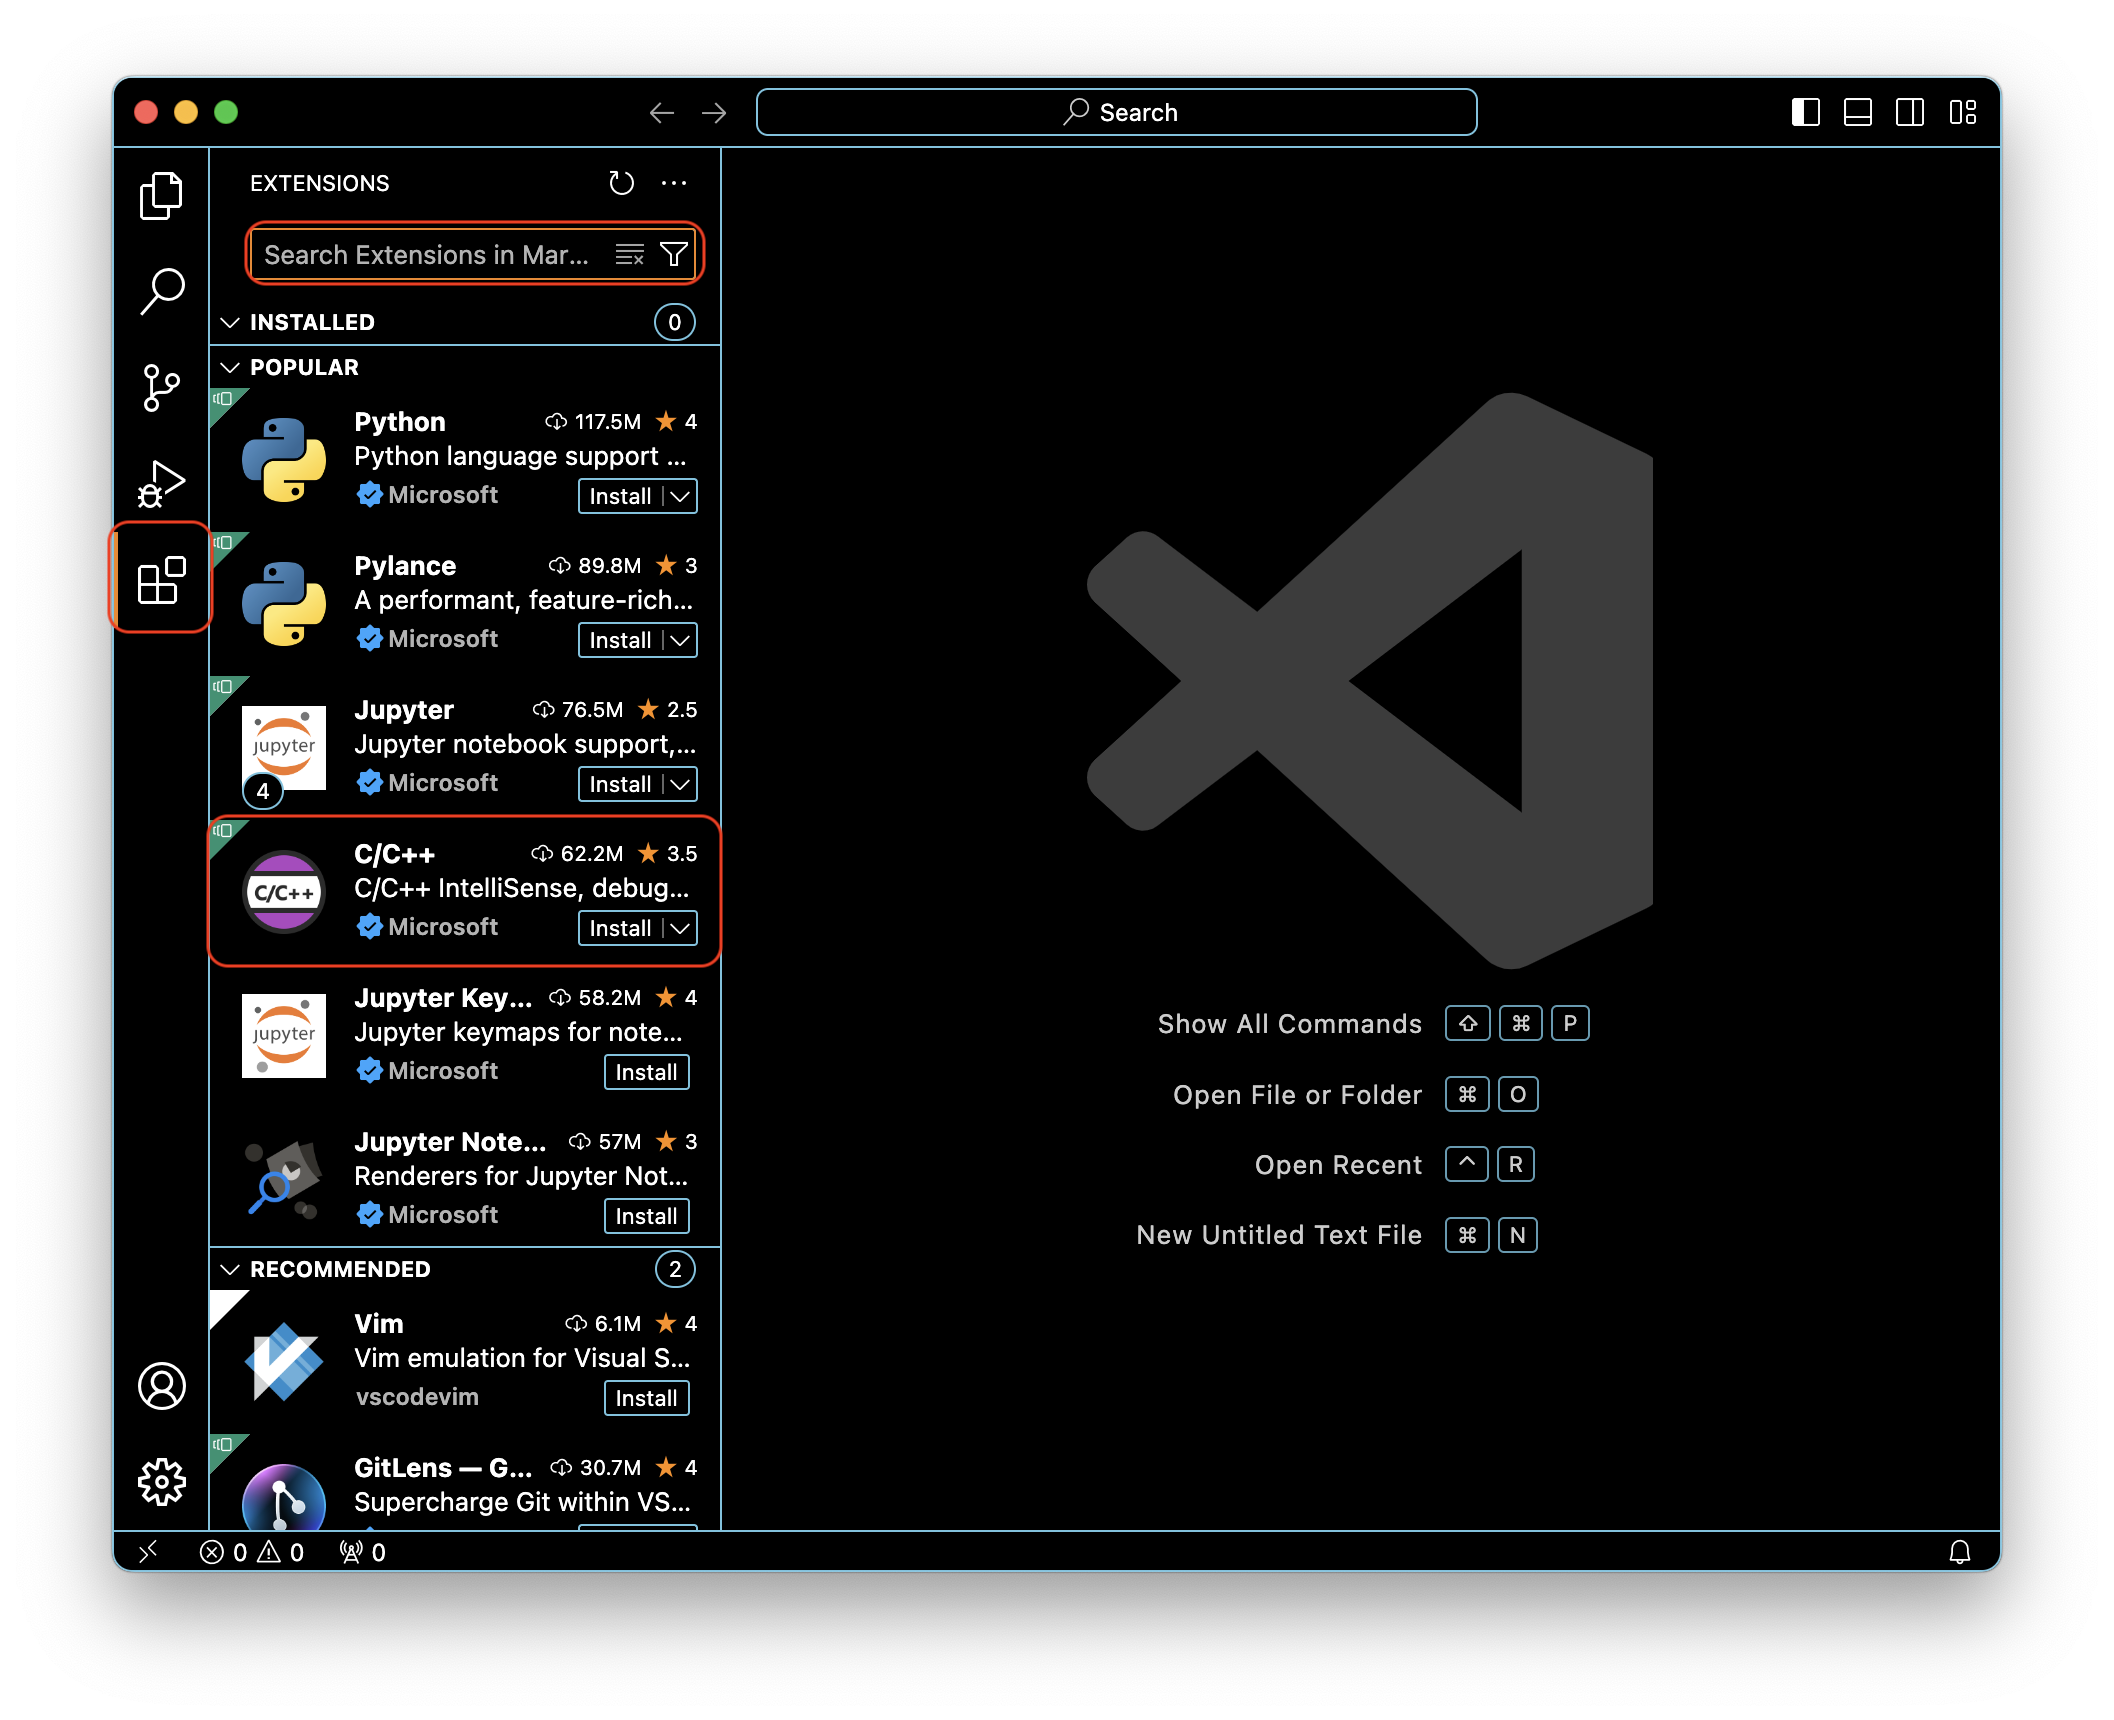The height and width of the screenshot is (1720, 2114).
Task: Open Source Control view
Action: coord(161,387)
